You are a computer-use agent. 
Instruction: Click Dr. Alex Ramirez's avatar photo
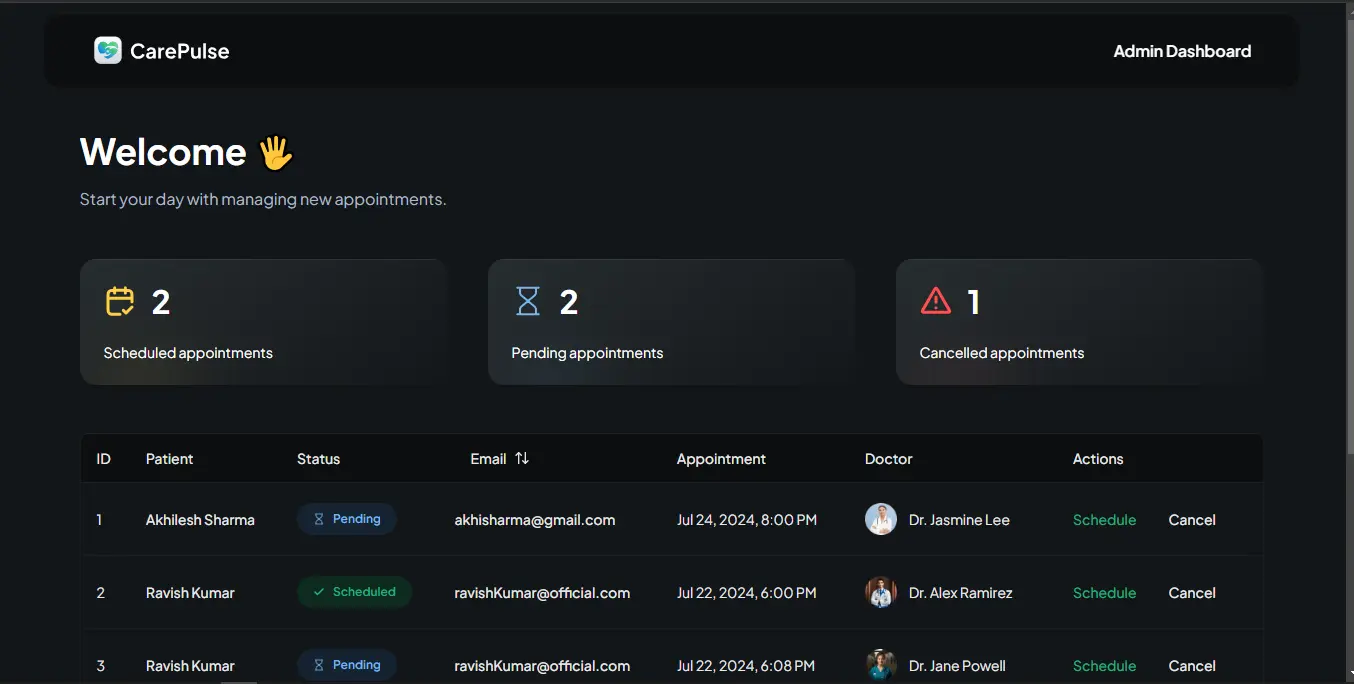(x=881, y=592)
